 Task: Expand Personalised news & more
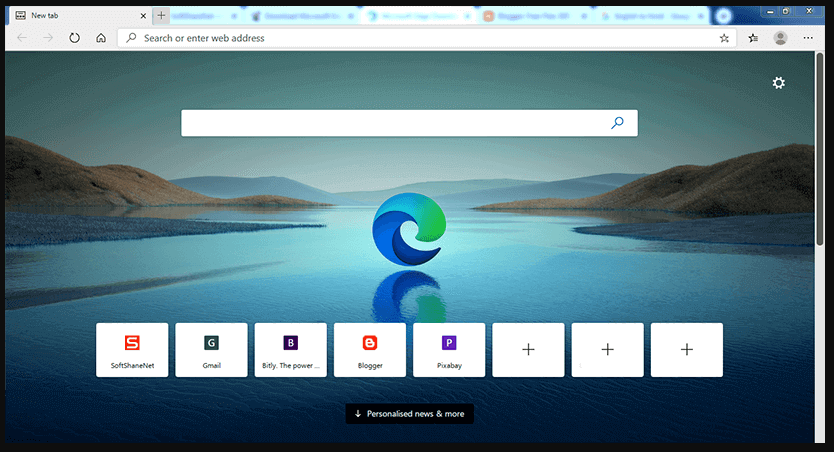(x=410, y=414)
